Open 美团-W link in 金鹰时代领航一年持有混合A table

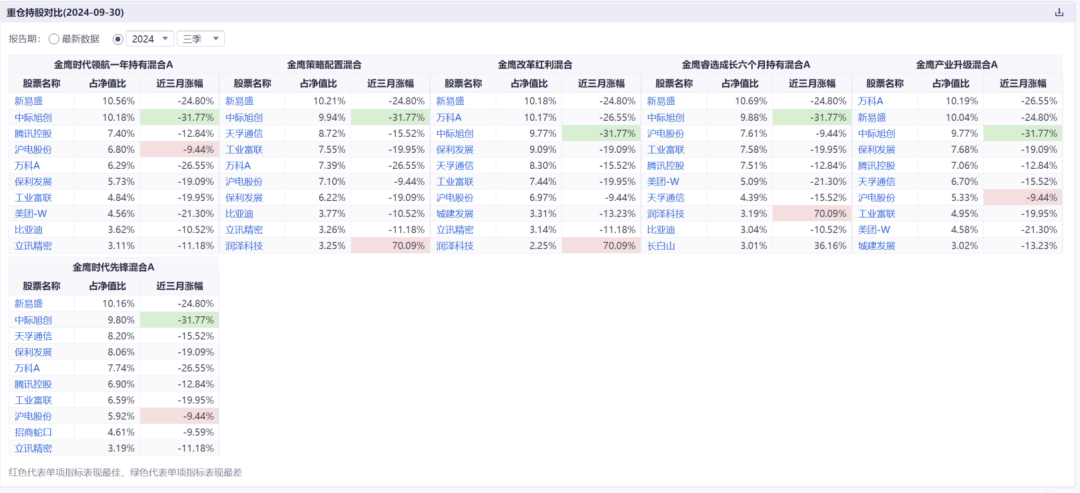point(30,213)
